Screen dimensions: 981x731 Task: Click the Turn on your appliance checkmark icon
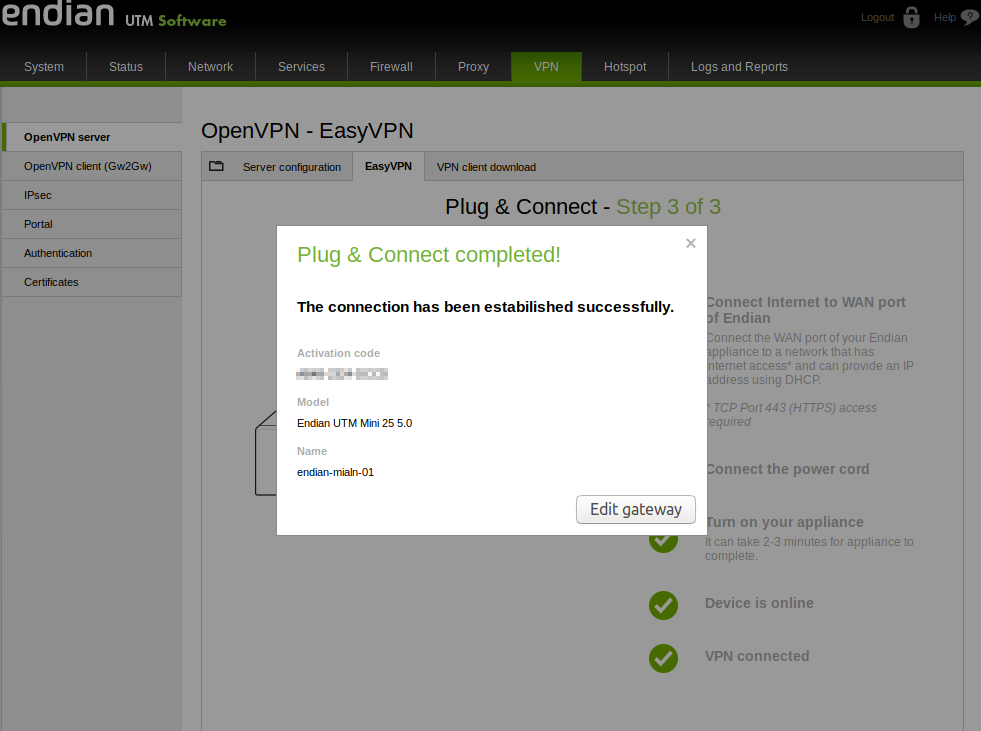tap(663, 543)
